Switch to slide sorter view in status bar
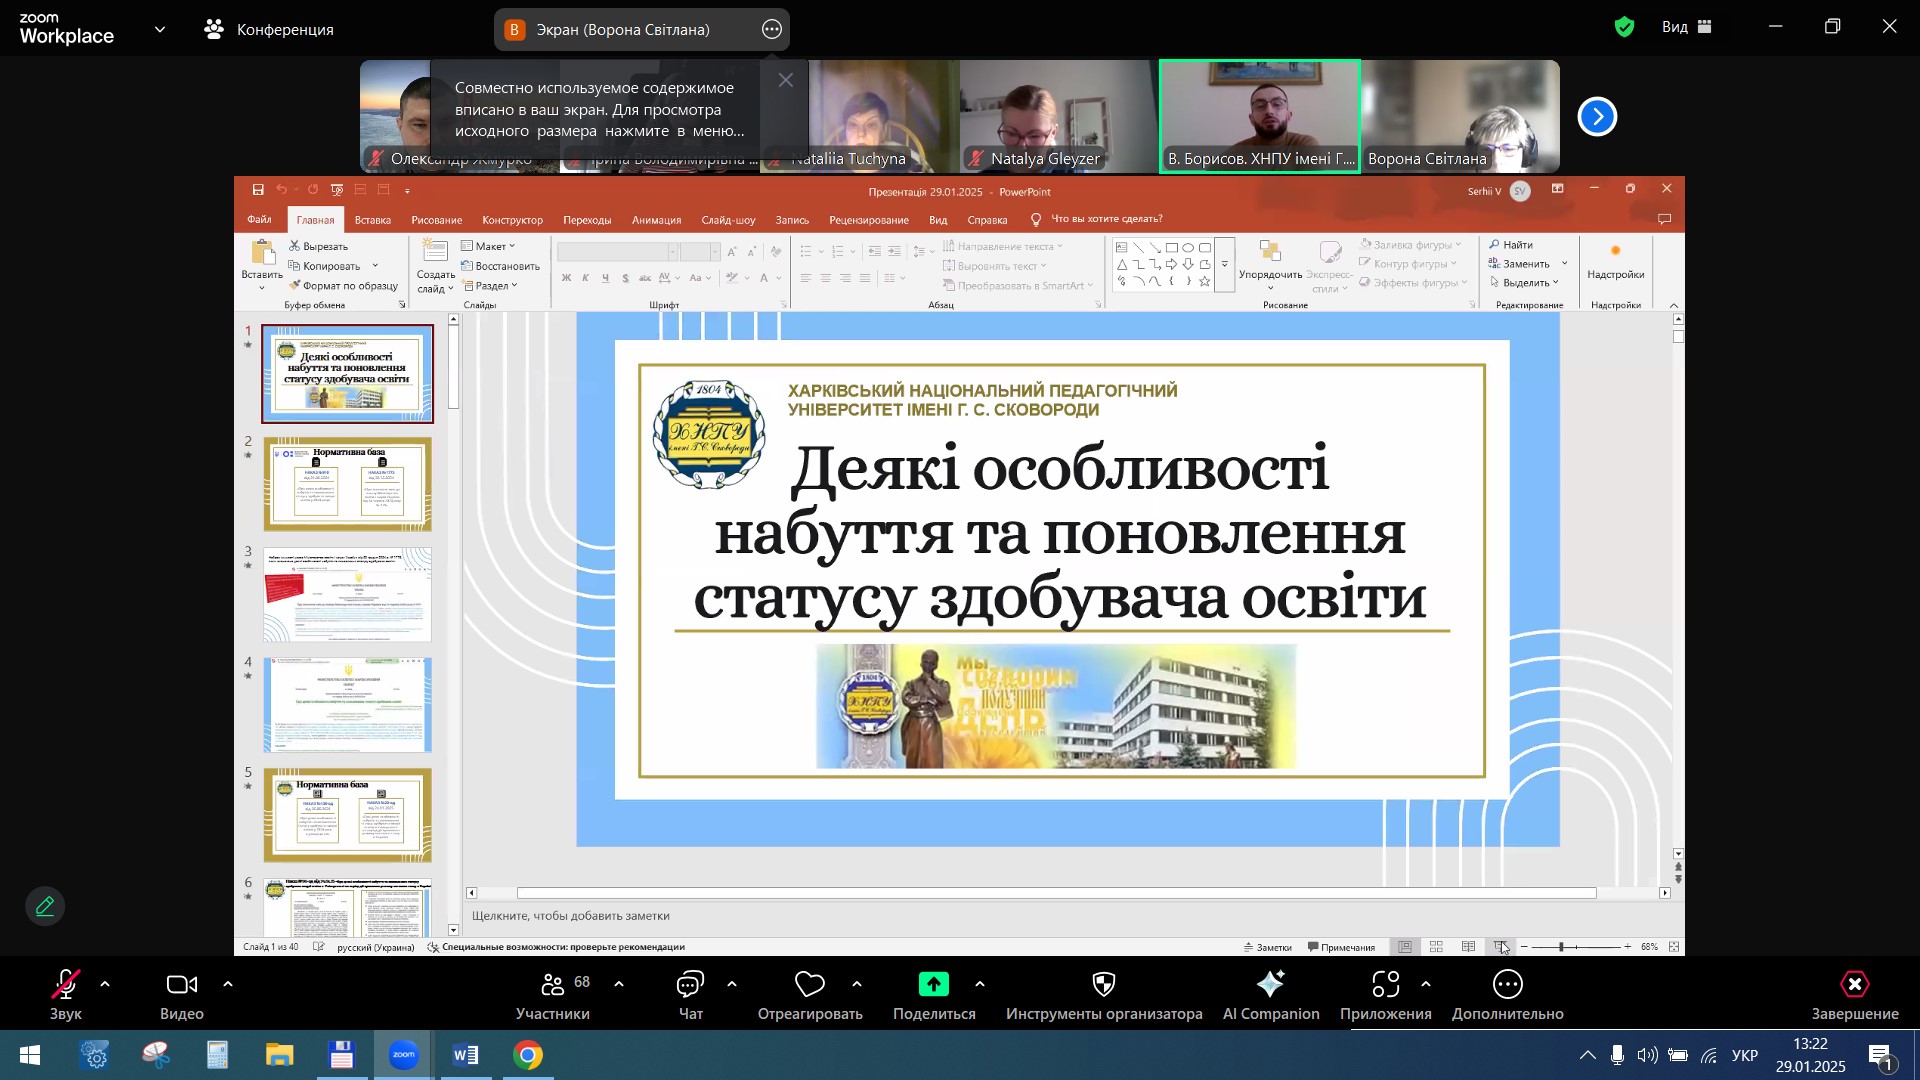The width and height of the screenshot is (1920, 1080). (1436, 947)
